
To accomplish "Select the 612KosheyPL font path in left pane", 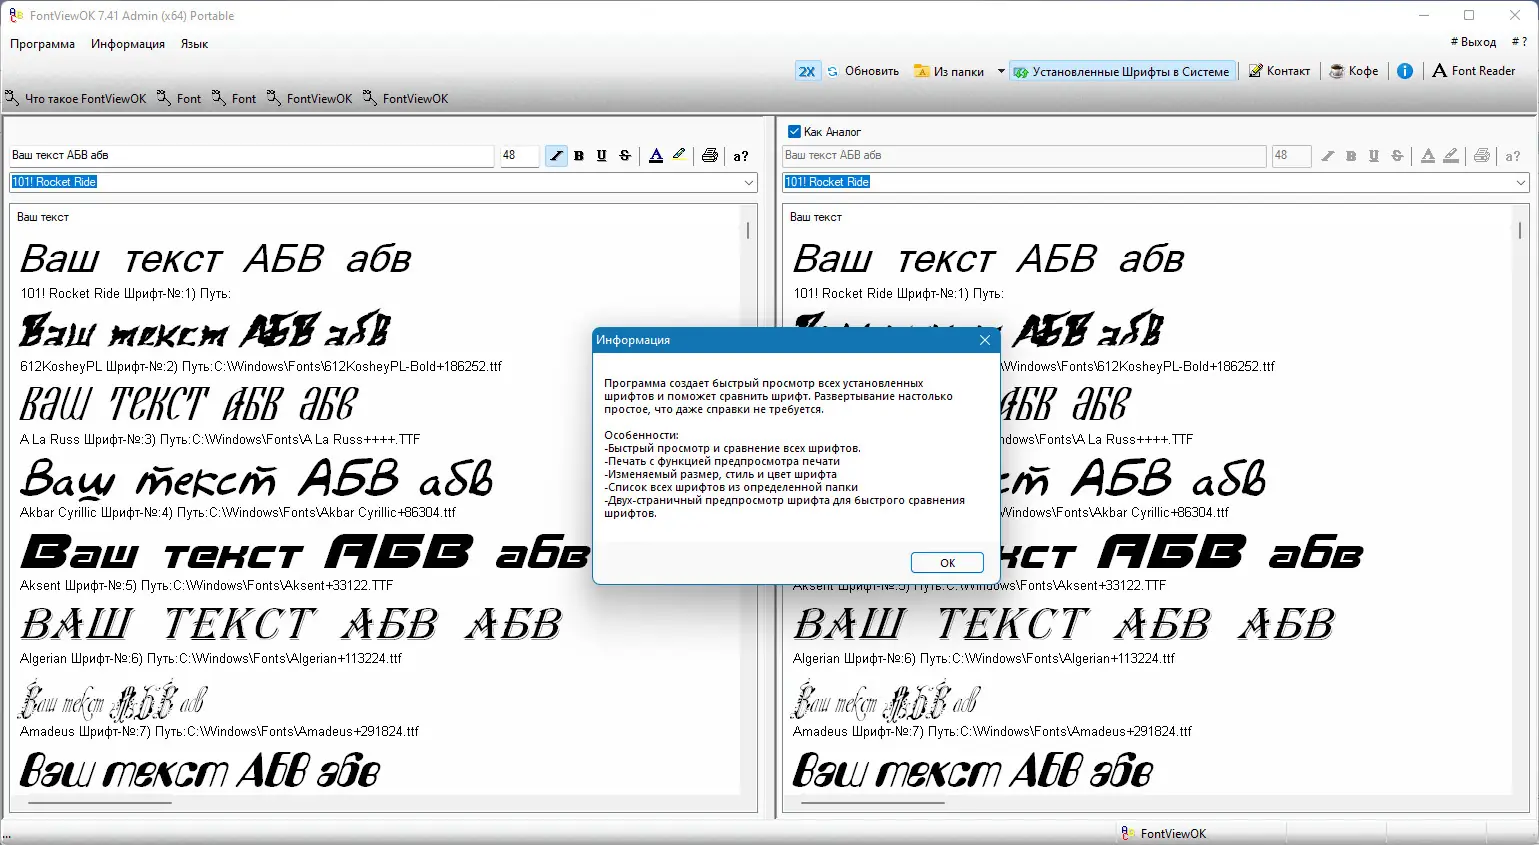I will [261, 367].
